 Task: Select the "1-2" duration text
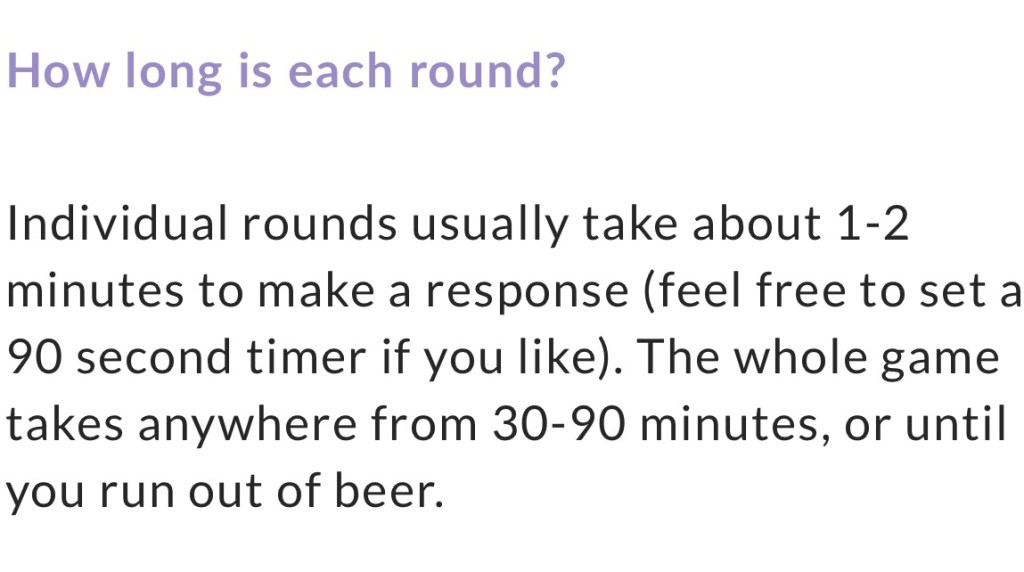point(871,225)
